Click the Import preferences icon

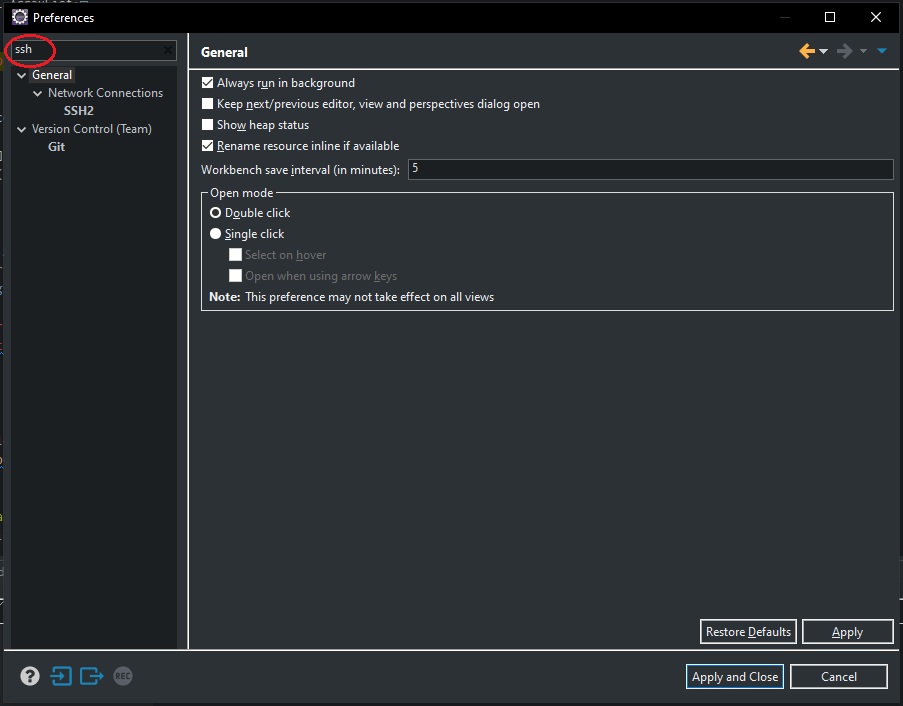tap(61, 676)
